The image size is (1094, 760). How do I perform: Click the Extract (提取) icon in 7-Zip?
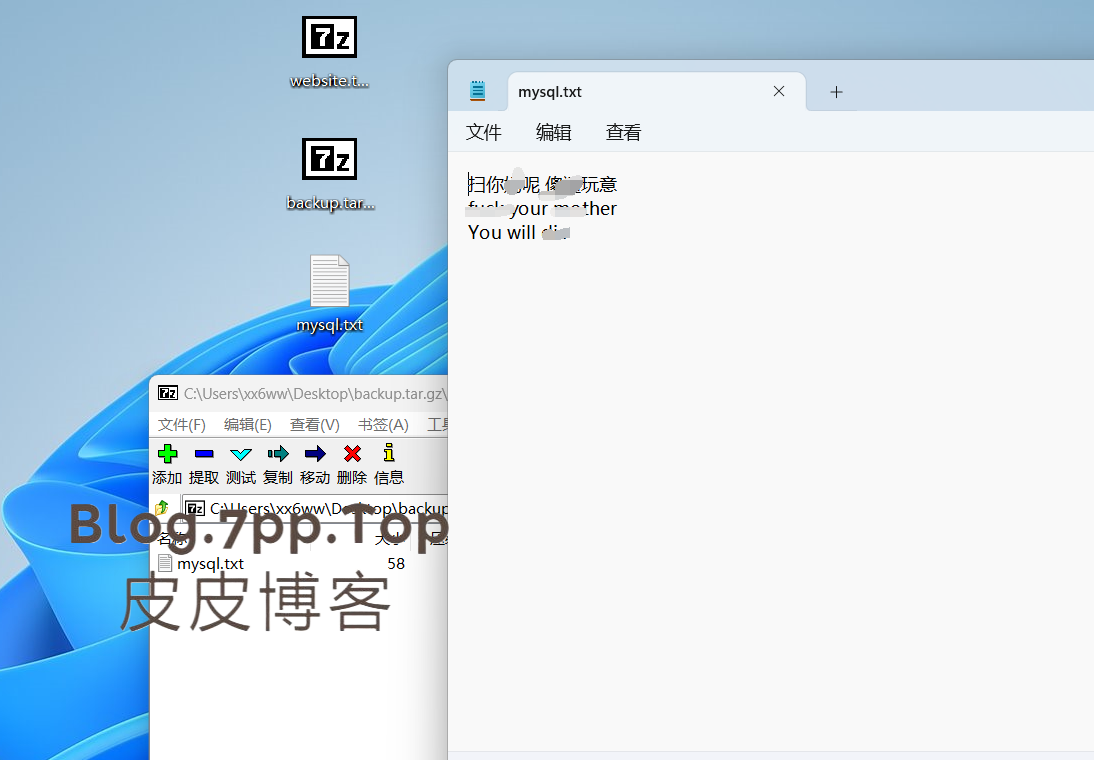click(x=203, y=463)
